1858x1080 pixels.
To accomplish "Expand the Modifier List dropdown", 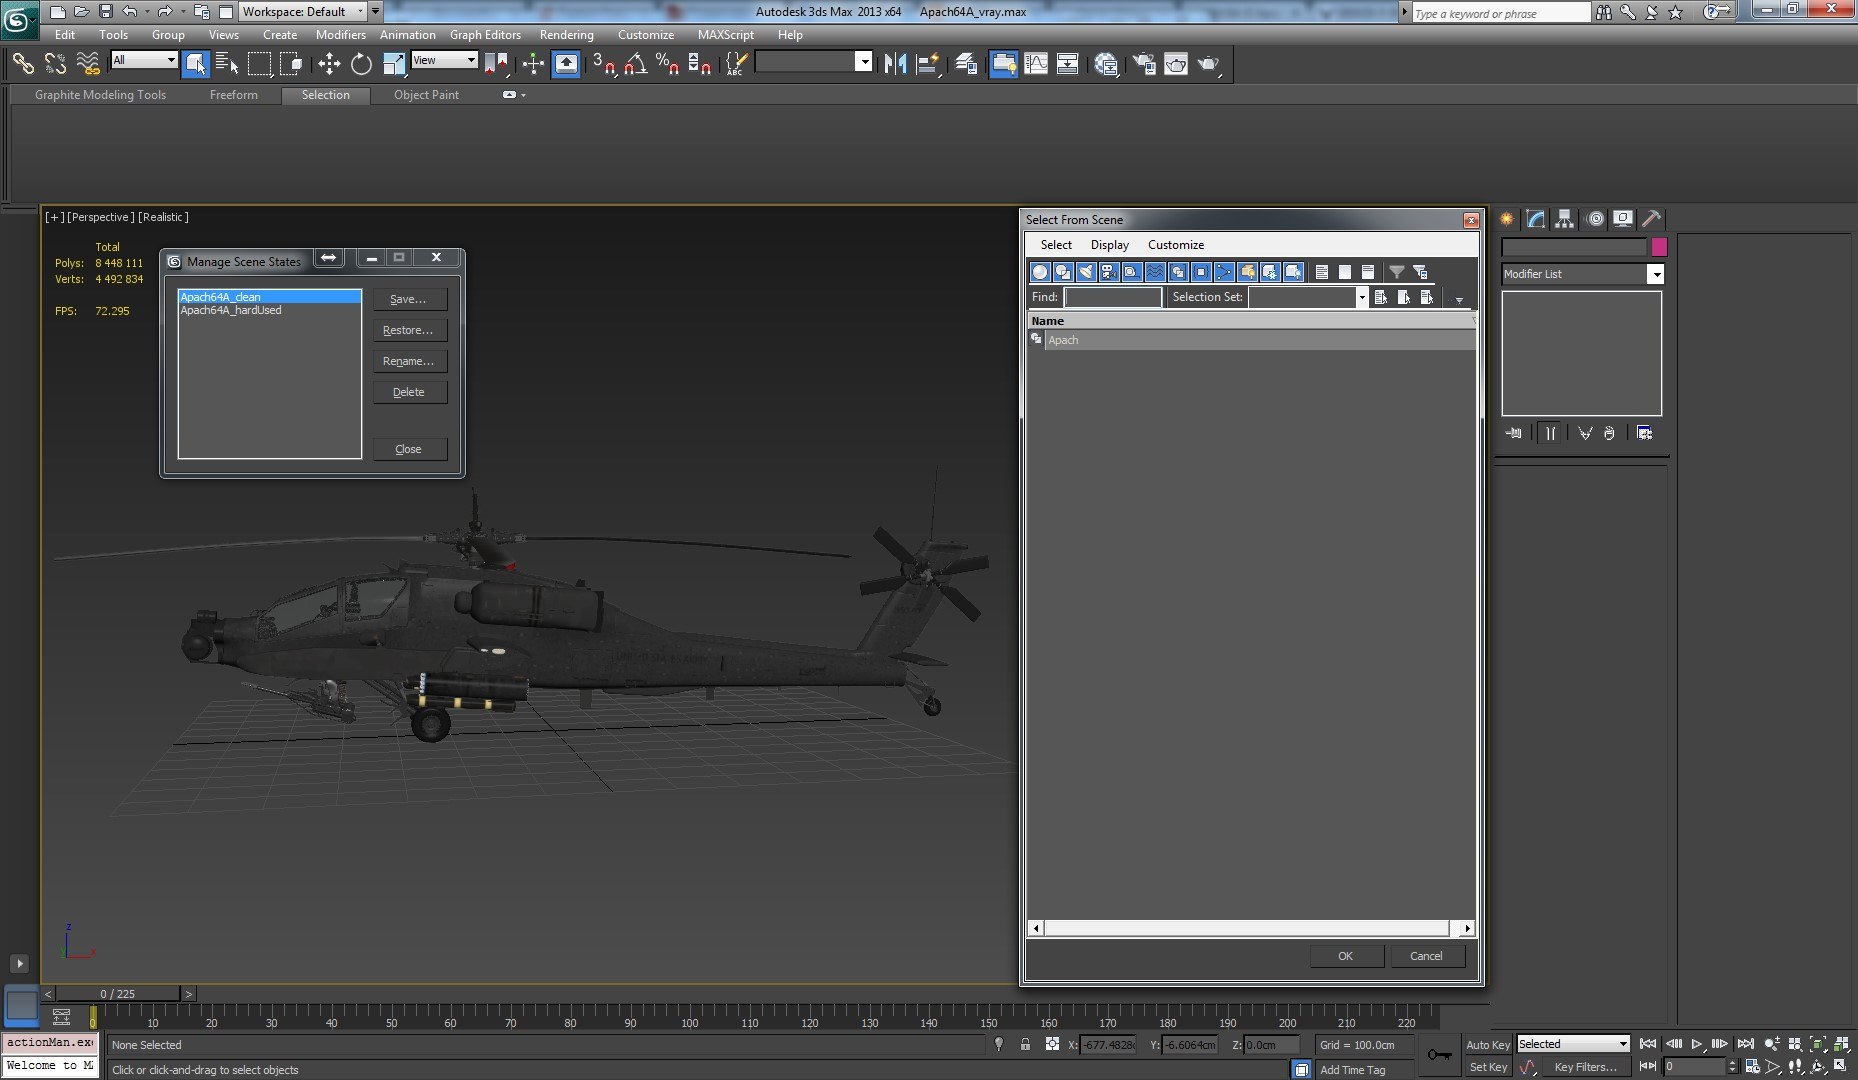I will pos(1582,274).
